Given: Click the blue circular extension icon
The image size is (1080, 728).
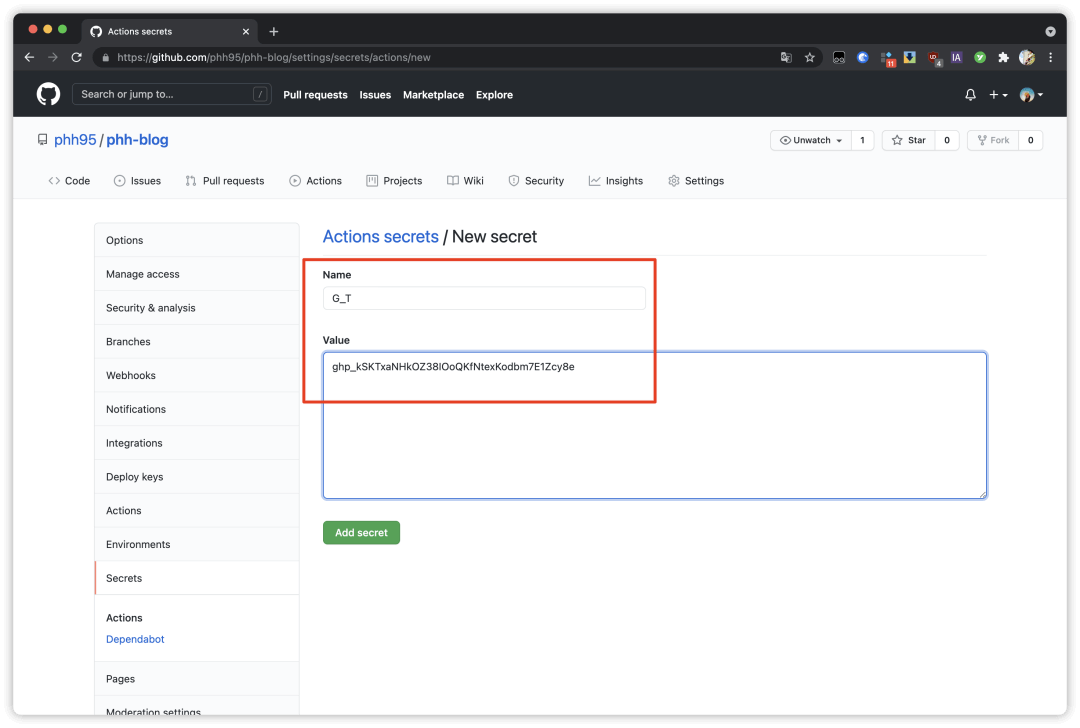Looking at the screenshot, I should pyautogui.click(x=862, y=57).
